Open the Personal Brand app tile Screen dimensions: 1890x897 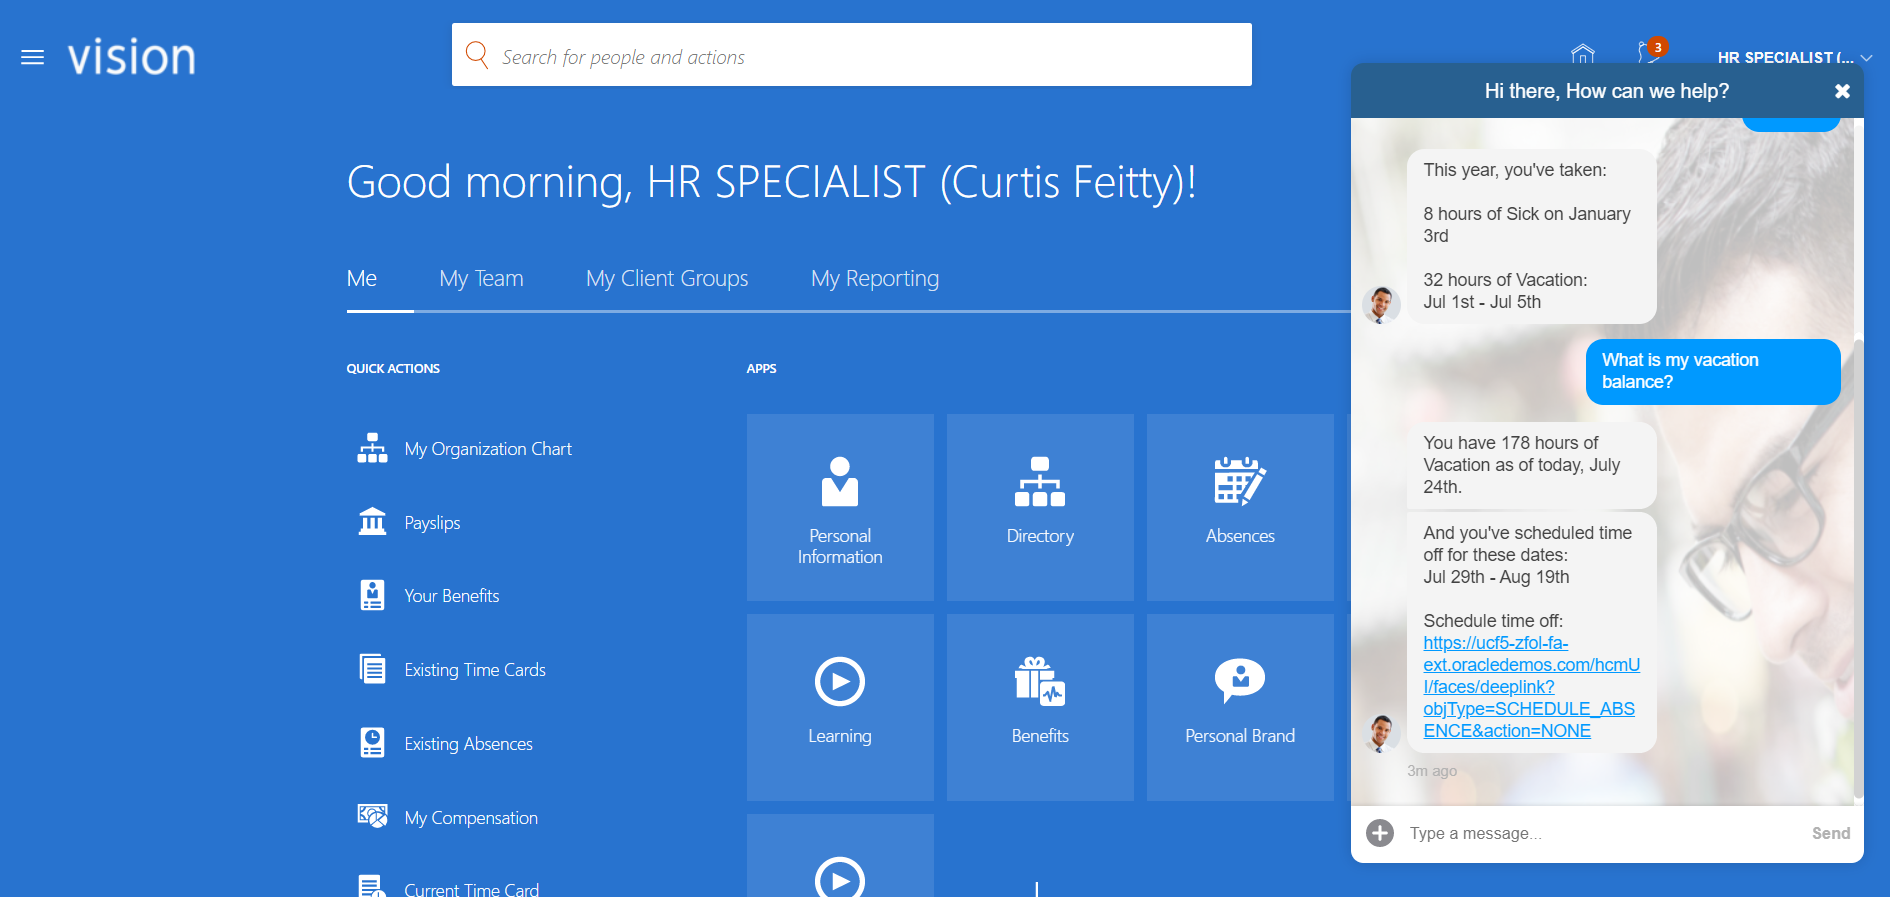(1240, 707)
